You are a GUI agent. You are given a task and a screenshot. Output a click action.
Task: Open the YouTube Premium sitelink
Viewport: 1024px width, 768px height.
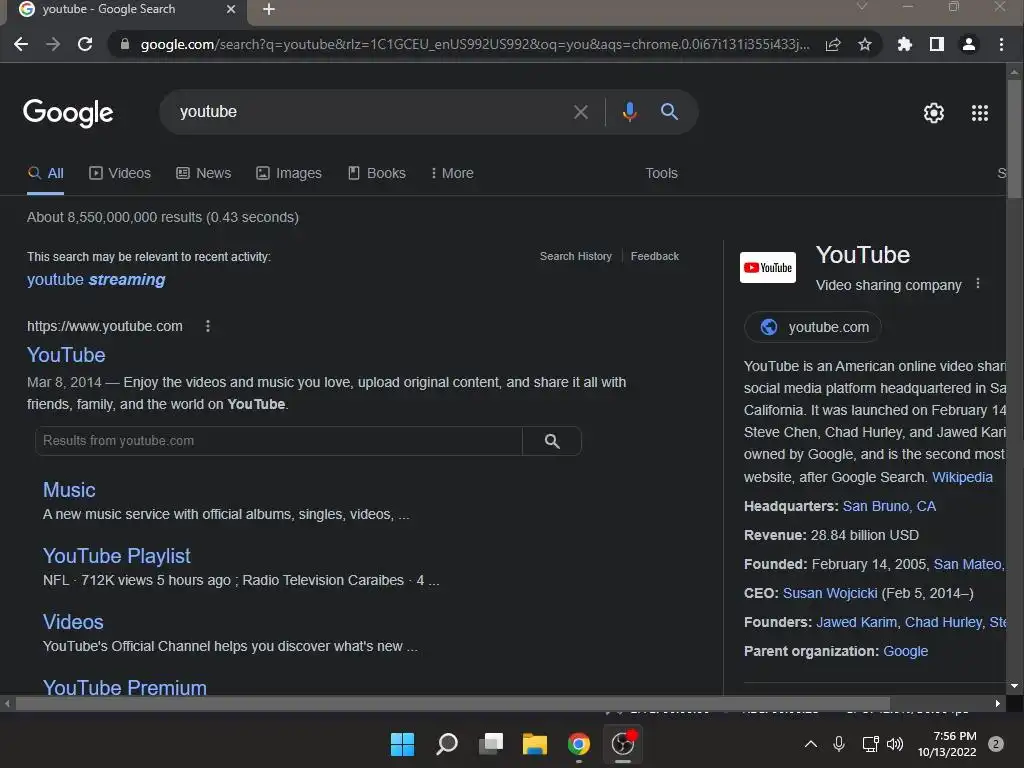coord(125,687)
